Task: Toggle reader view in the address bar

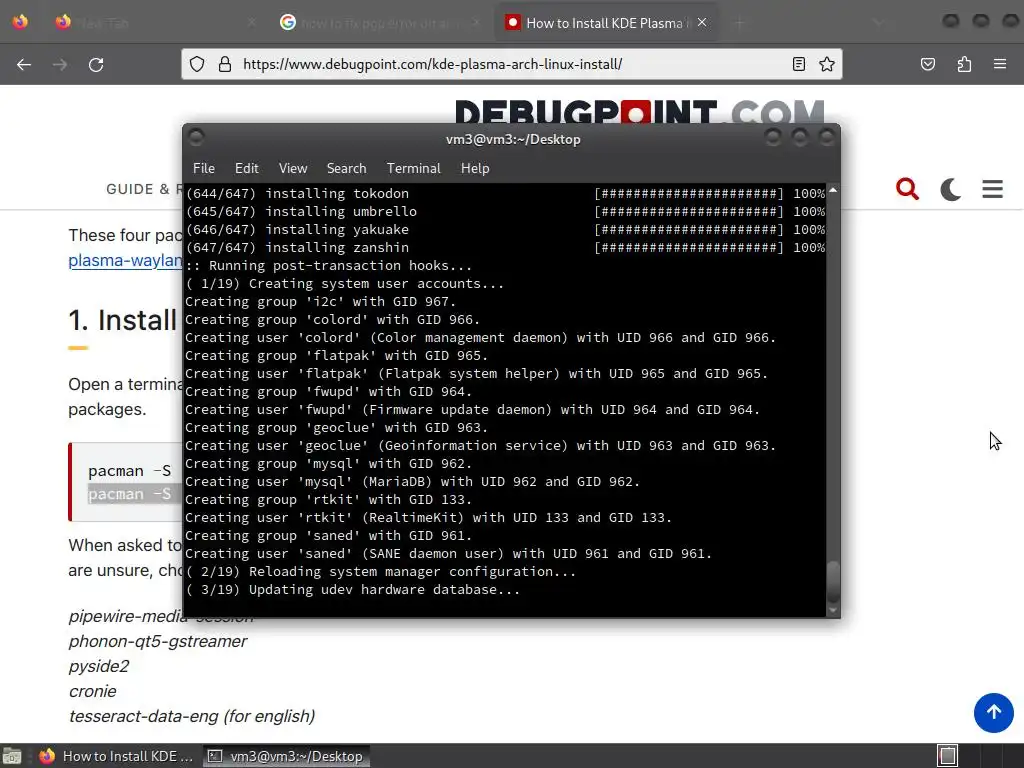Action: [799, 64]
